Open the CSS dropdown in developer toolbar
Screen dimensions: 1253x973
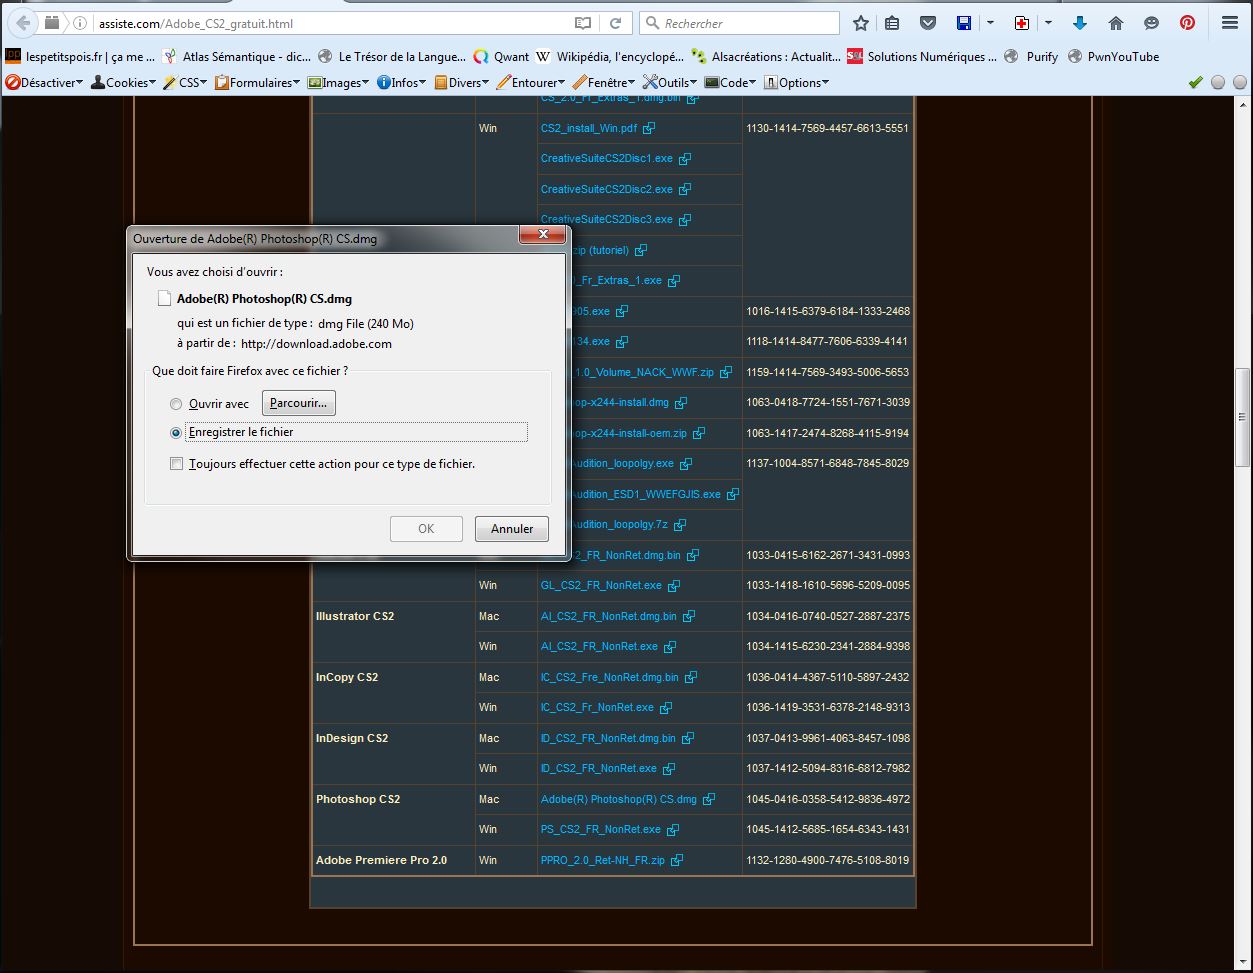[185, 83]
